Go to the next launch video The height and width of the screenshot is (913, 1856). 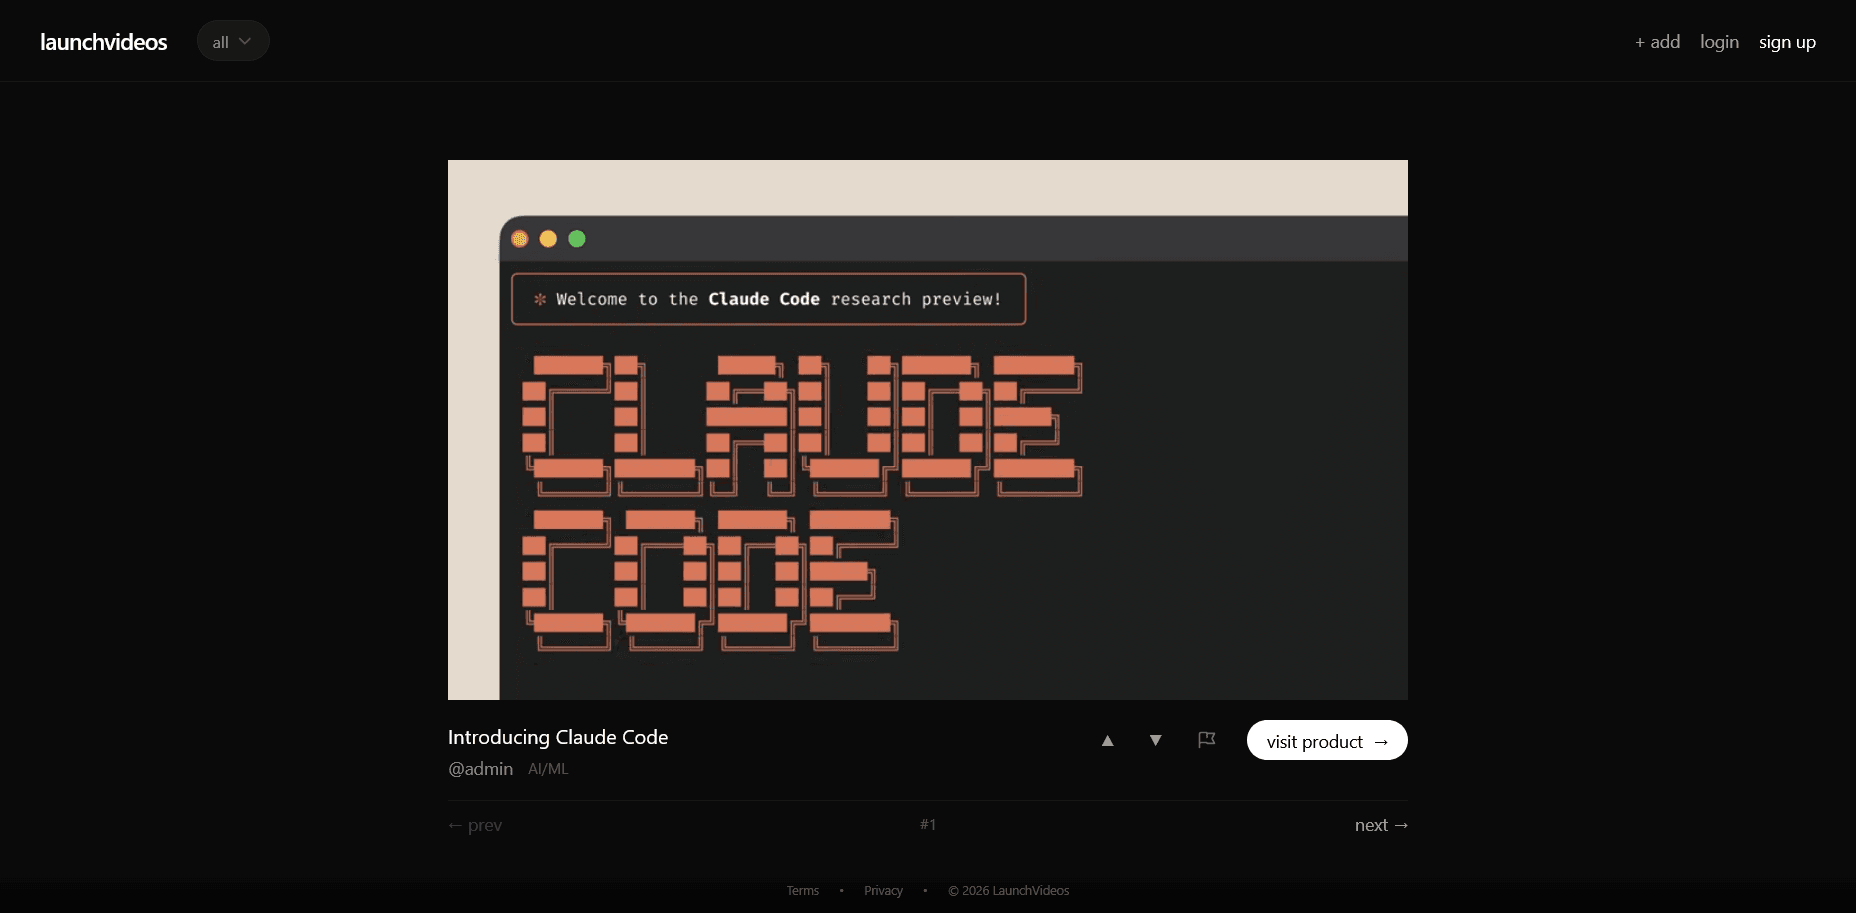click(1381, 824)
